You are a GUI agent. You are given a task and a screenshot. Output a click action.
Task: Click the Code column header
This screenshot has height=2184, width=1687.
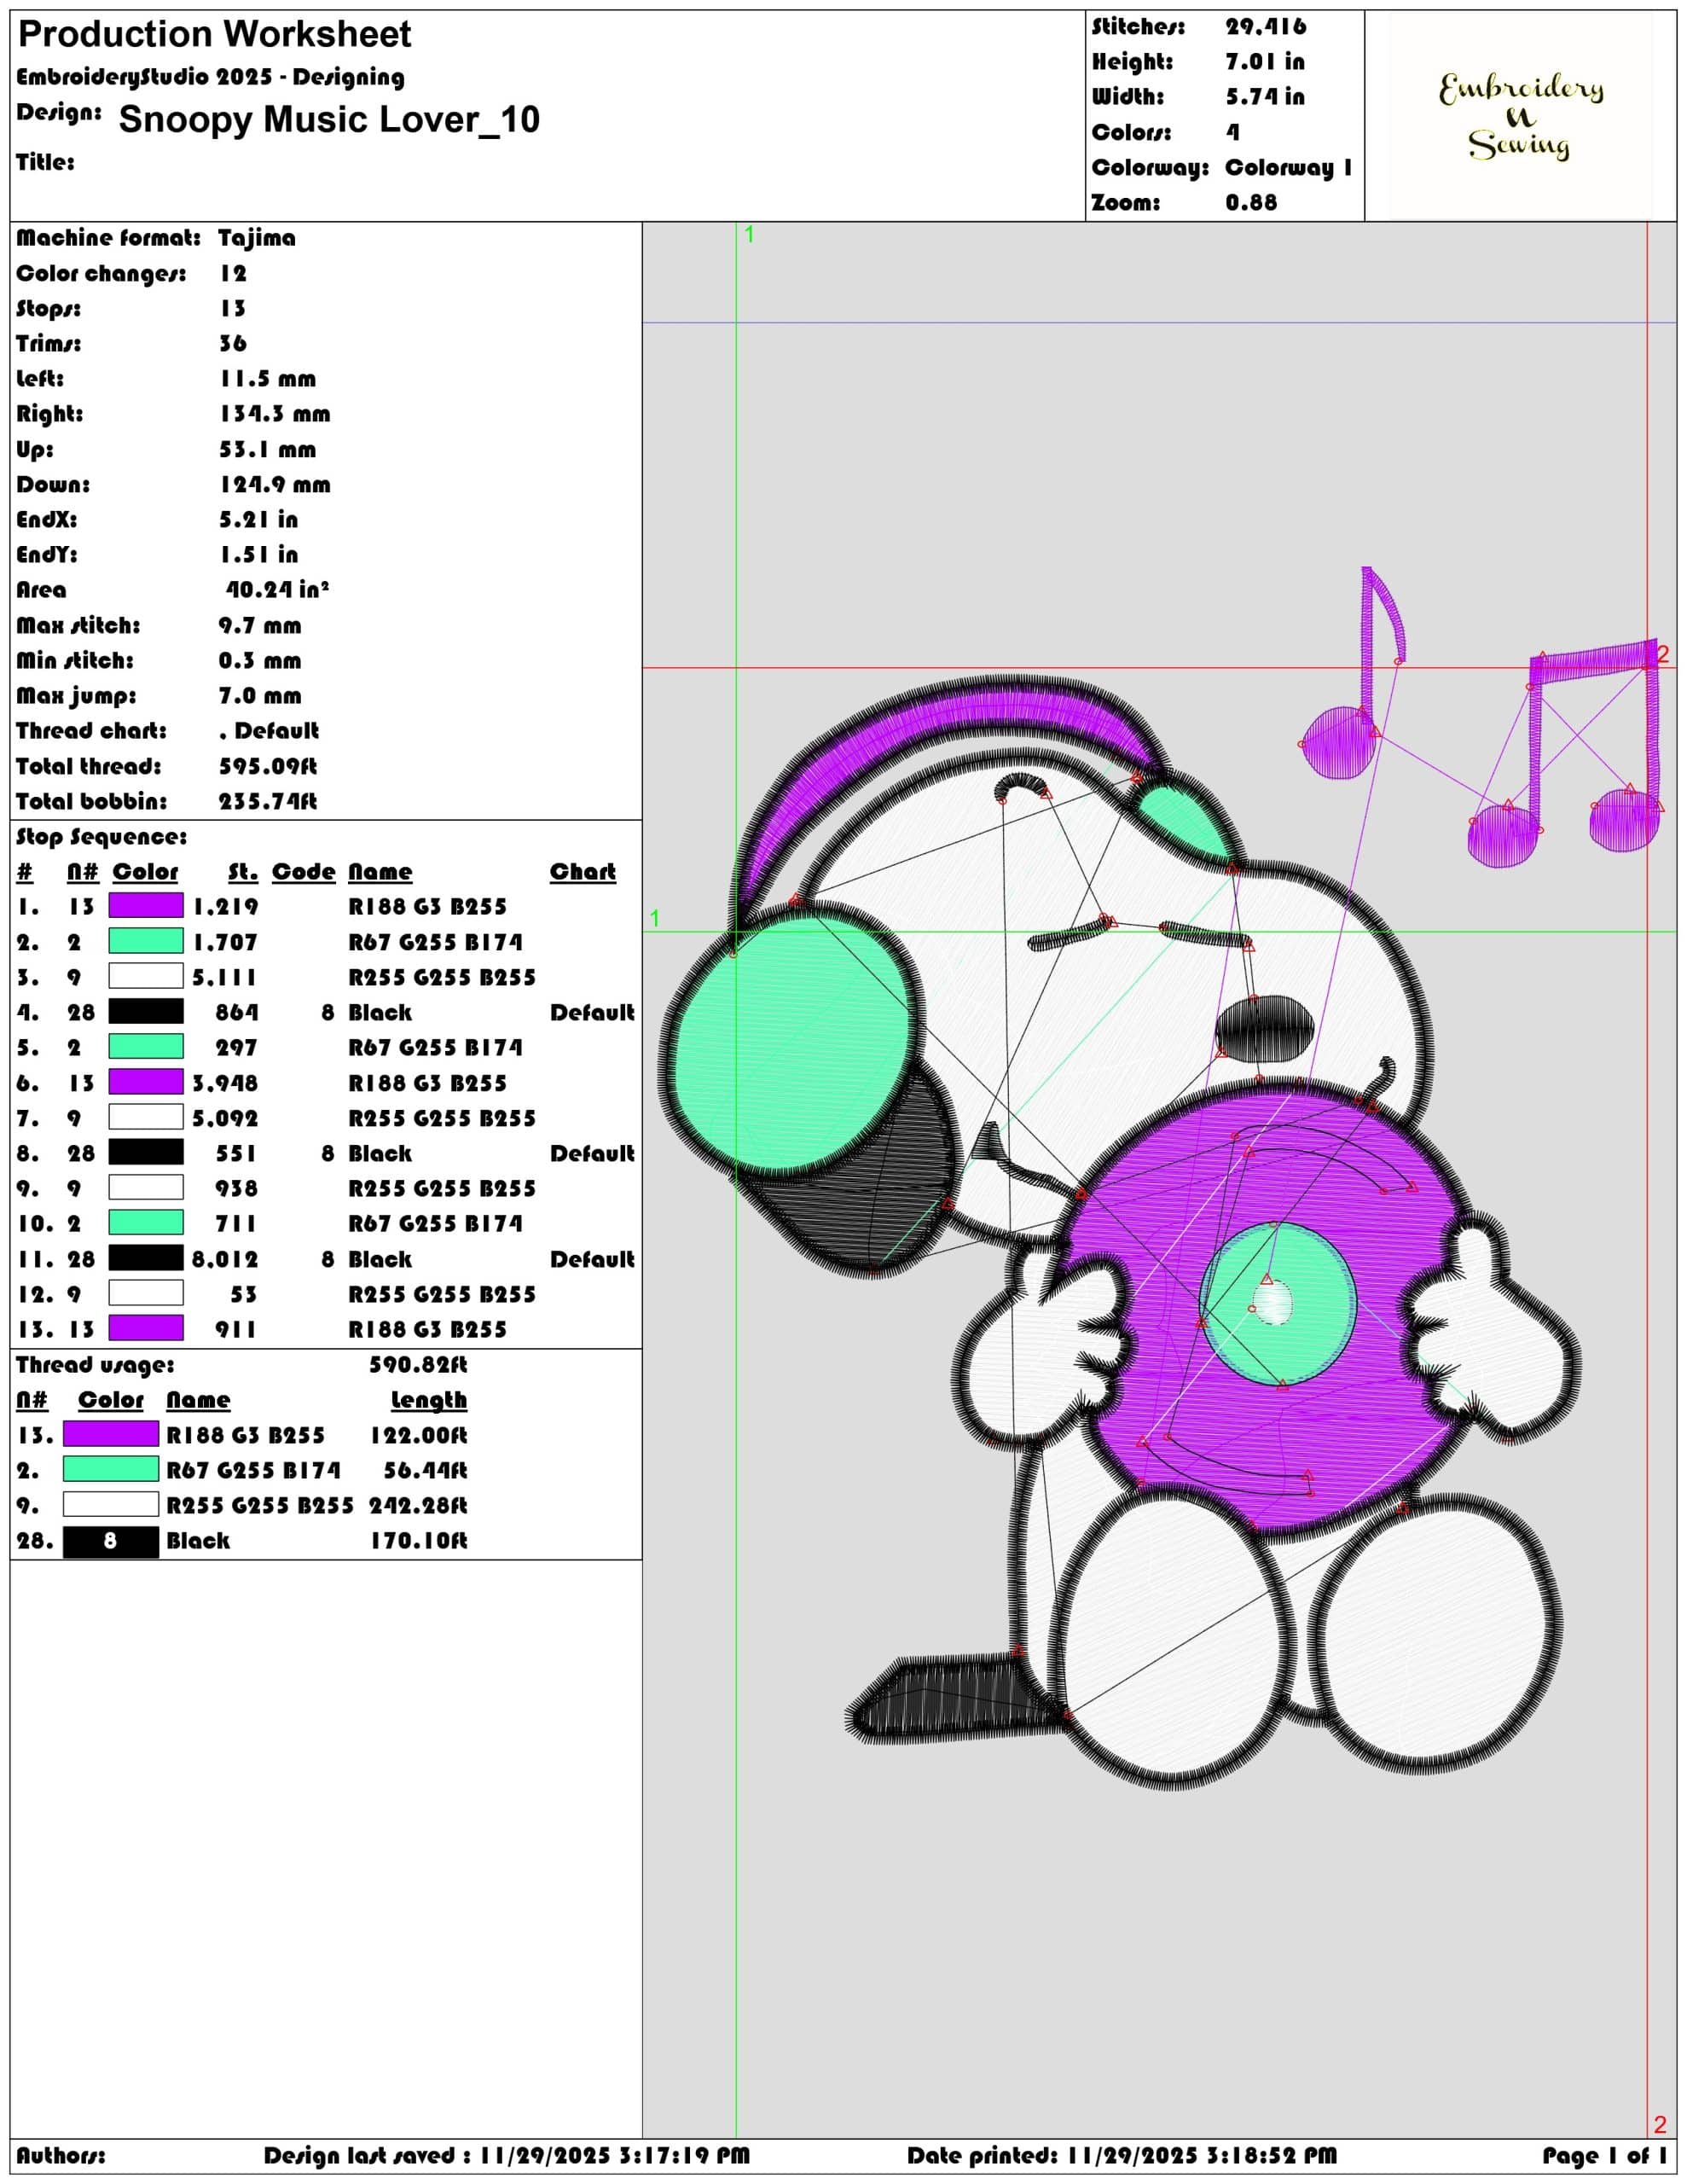pos(304,871)
